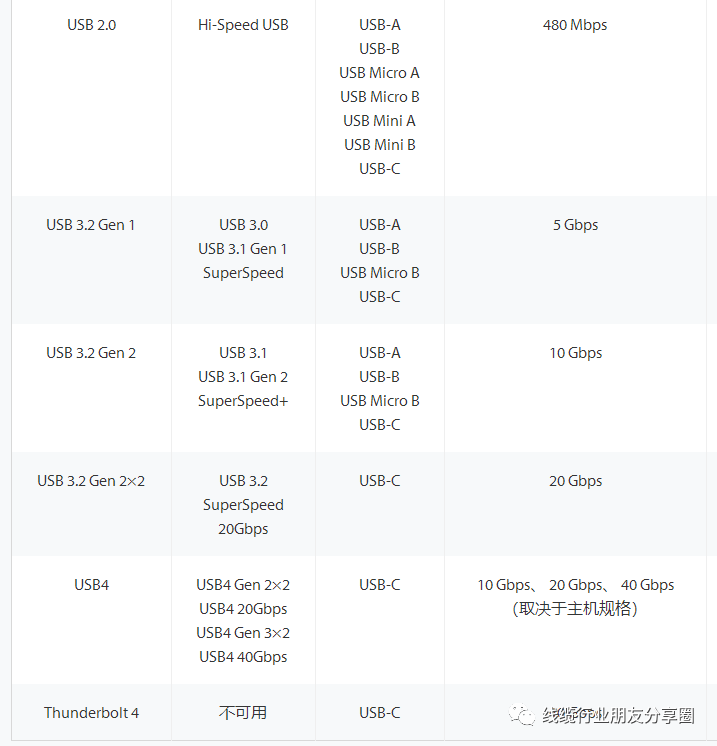Image resolution: width=717 pixels, height=746 pixels.
Task: Click the 取决于主机规格 note
Action: point(575,608)
